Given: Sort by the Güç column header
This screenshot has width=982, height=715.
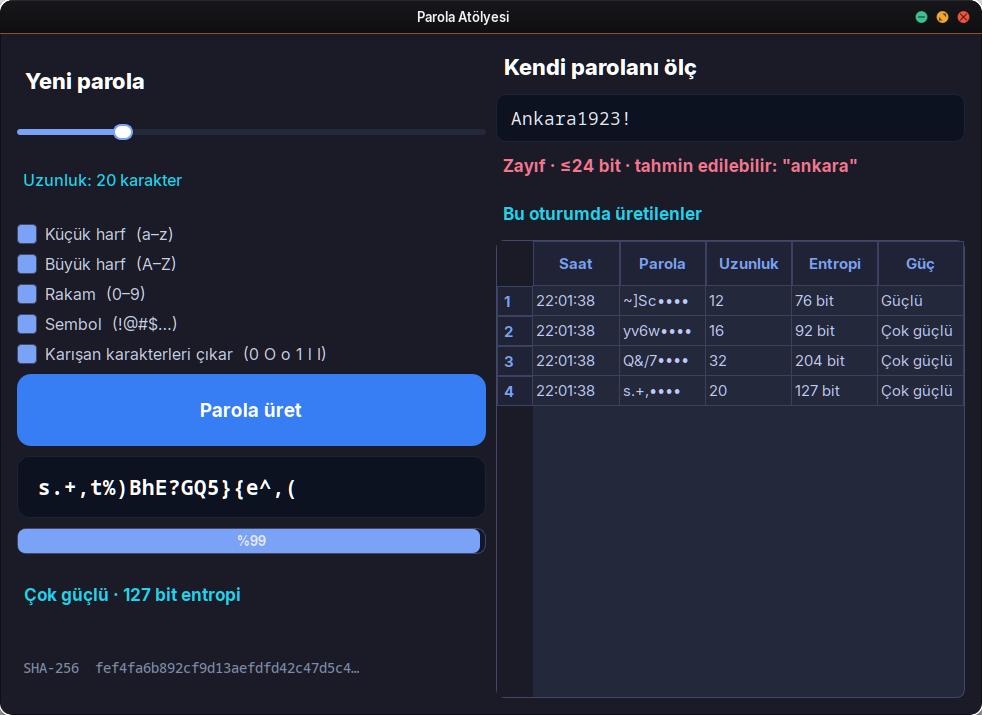Looking at the screenshot, I should (x=921, y=264).
